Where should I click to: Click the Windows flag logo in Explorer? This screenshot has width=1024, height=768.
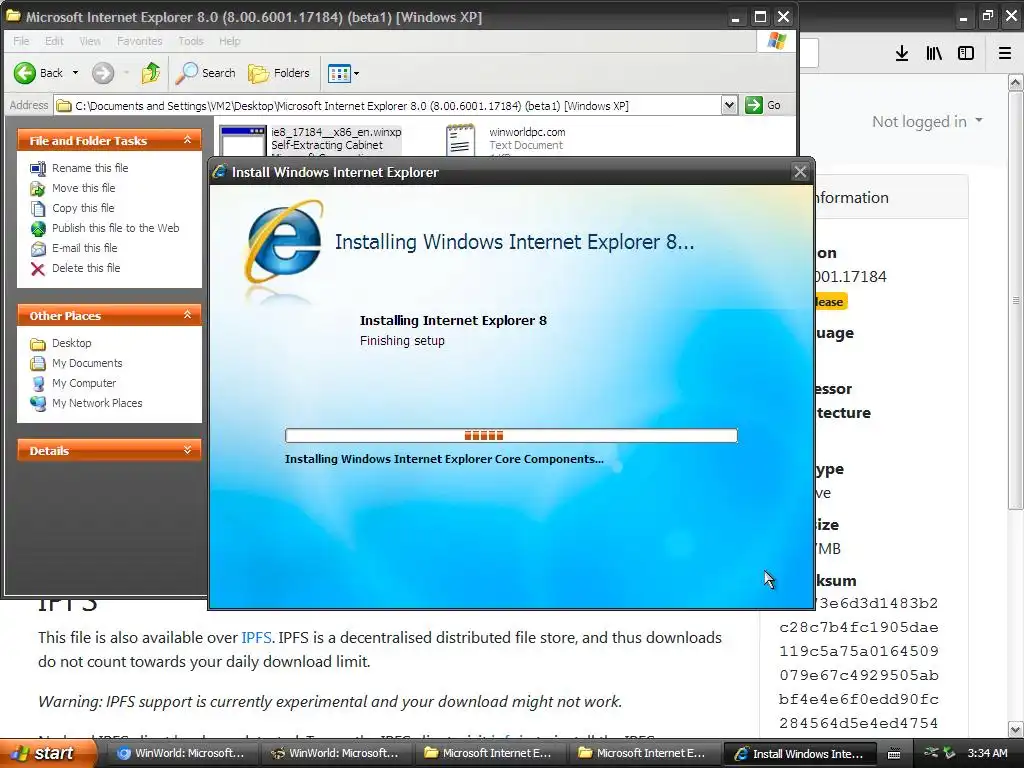tap(776, 41)
